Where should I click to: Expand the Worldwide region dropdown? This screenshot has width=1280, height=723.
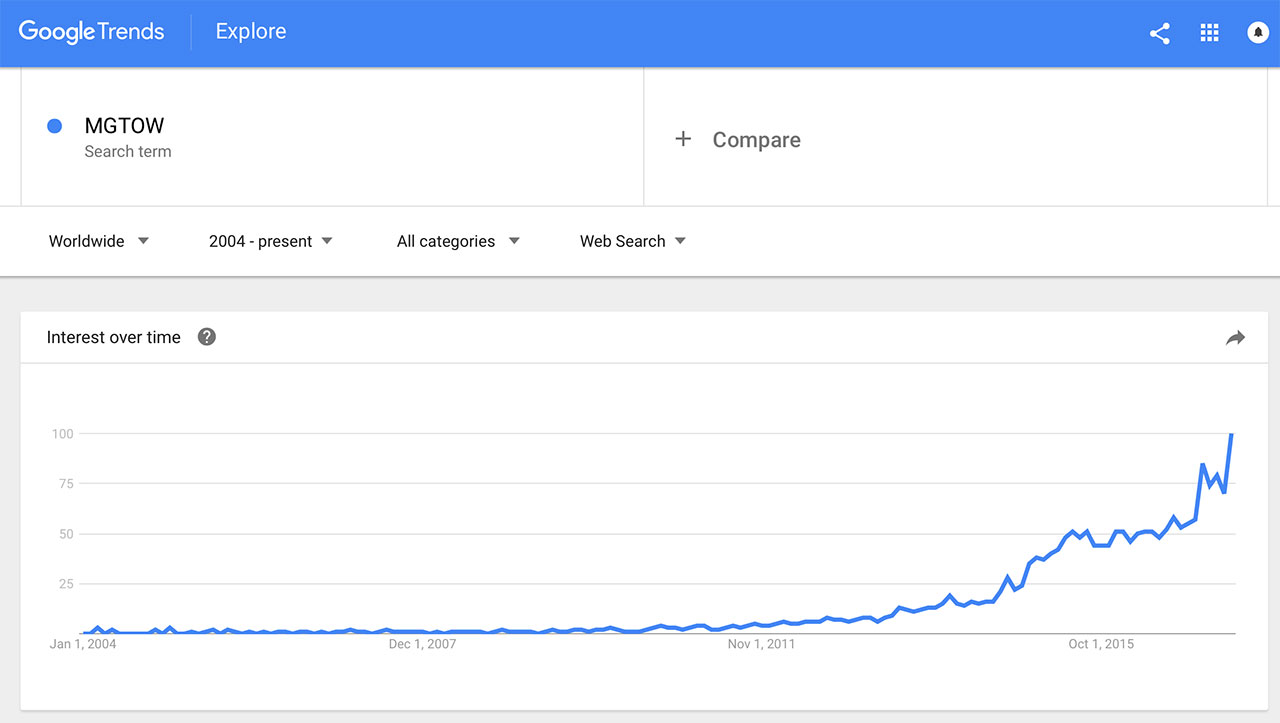click(x=99, y=241)
